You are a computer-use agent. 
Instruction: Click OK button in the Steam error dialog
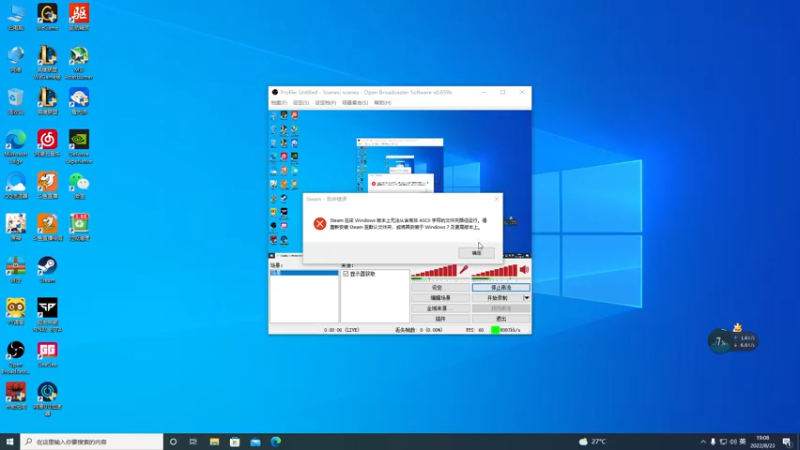pos(476,253)
